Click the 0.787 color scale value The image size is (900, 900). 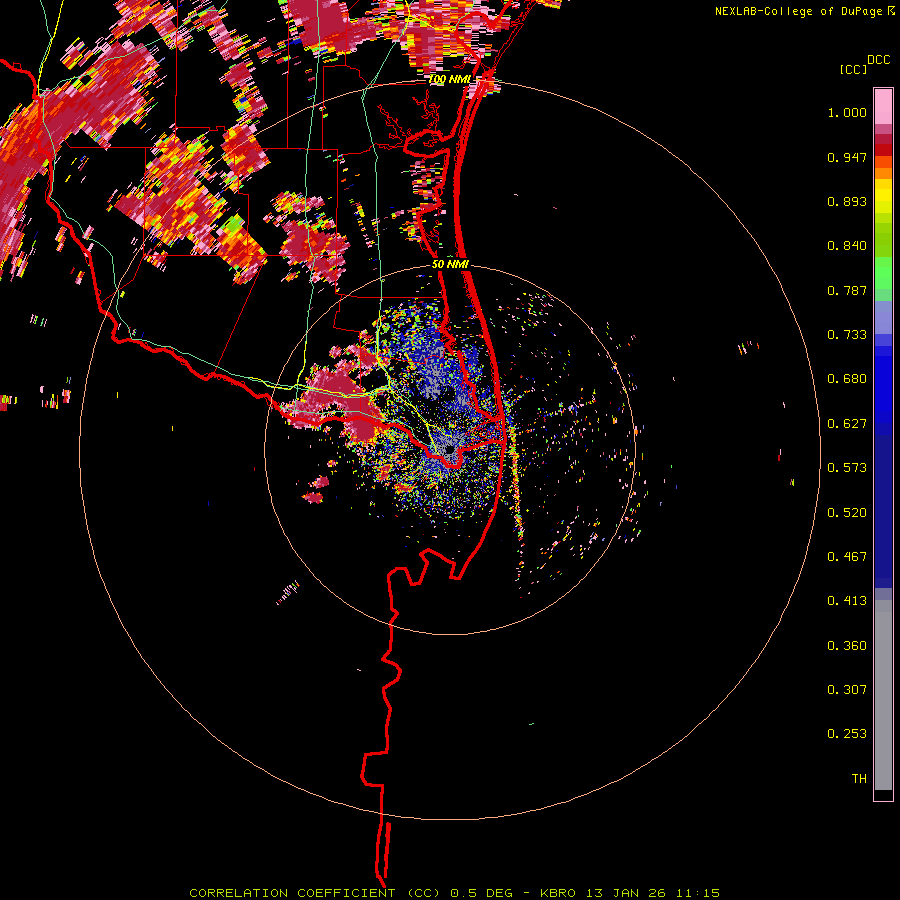click(x=847, y=290)
